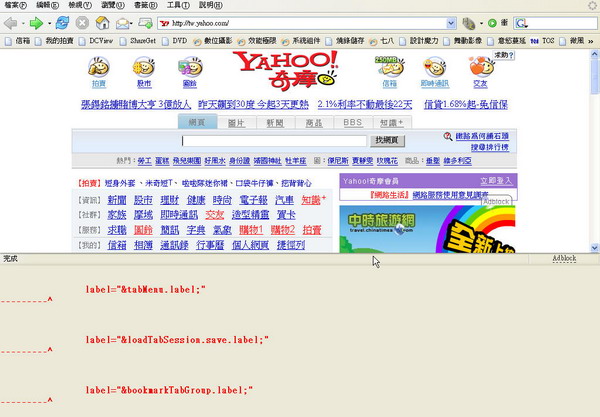The image size is (600, 417).
Task: Open the 造型精靈 link
Action: tap(251, 215)
